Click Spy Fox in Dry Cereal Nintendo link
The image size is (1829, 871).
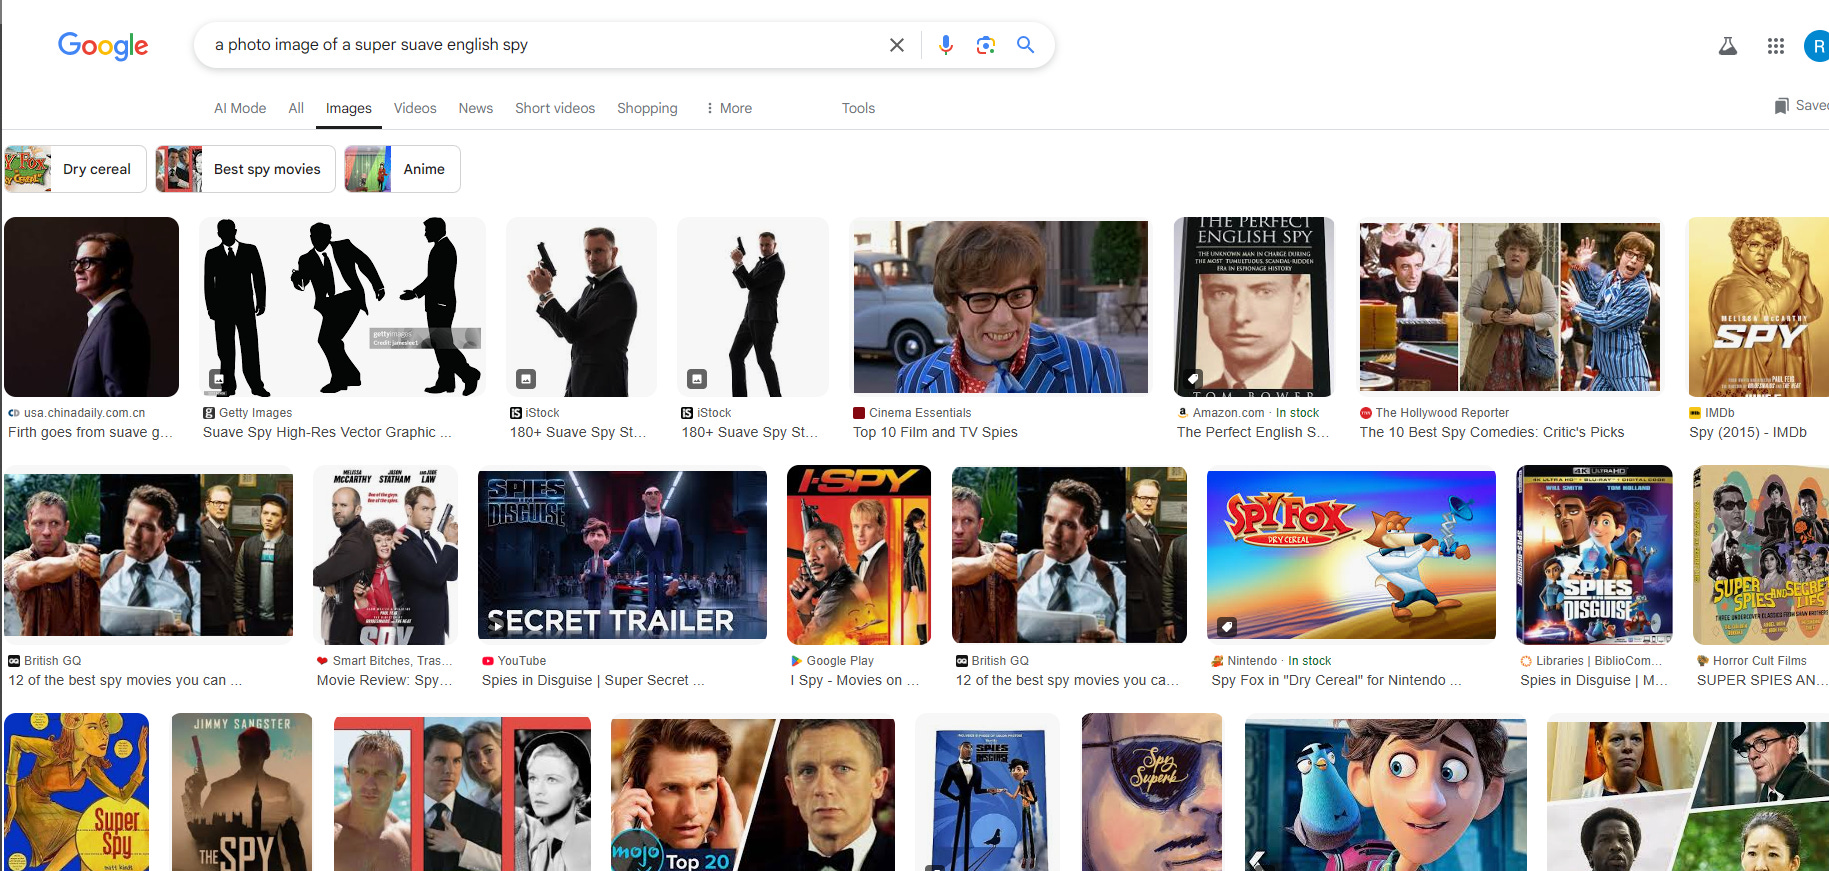(x=1336, y=680)
